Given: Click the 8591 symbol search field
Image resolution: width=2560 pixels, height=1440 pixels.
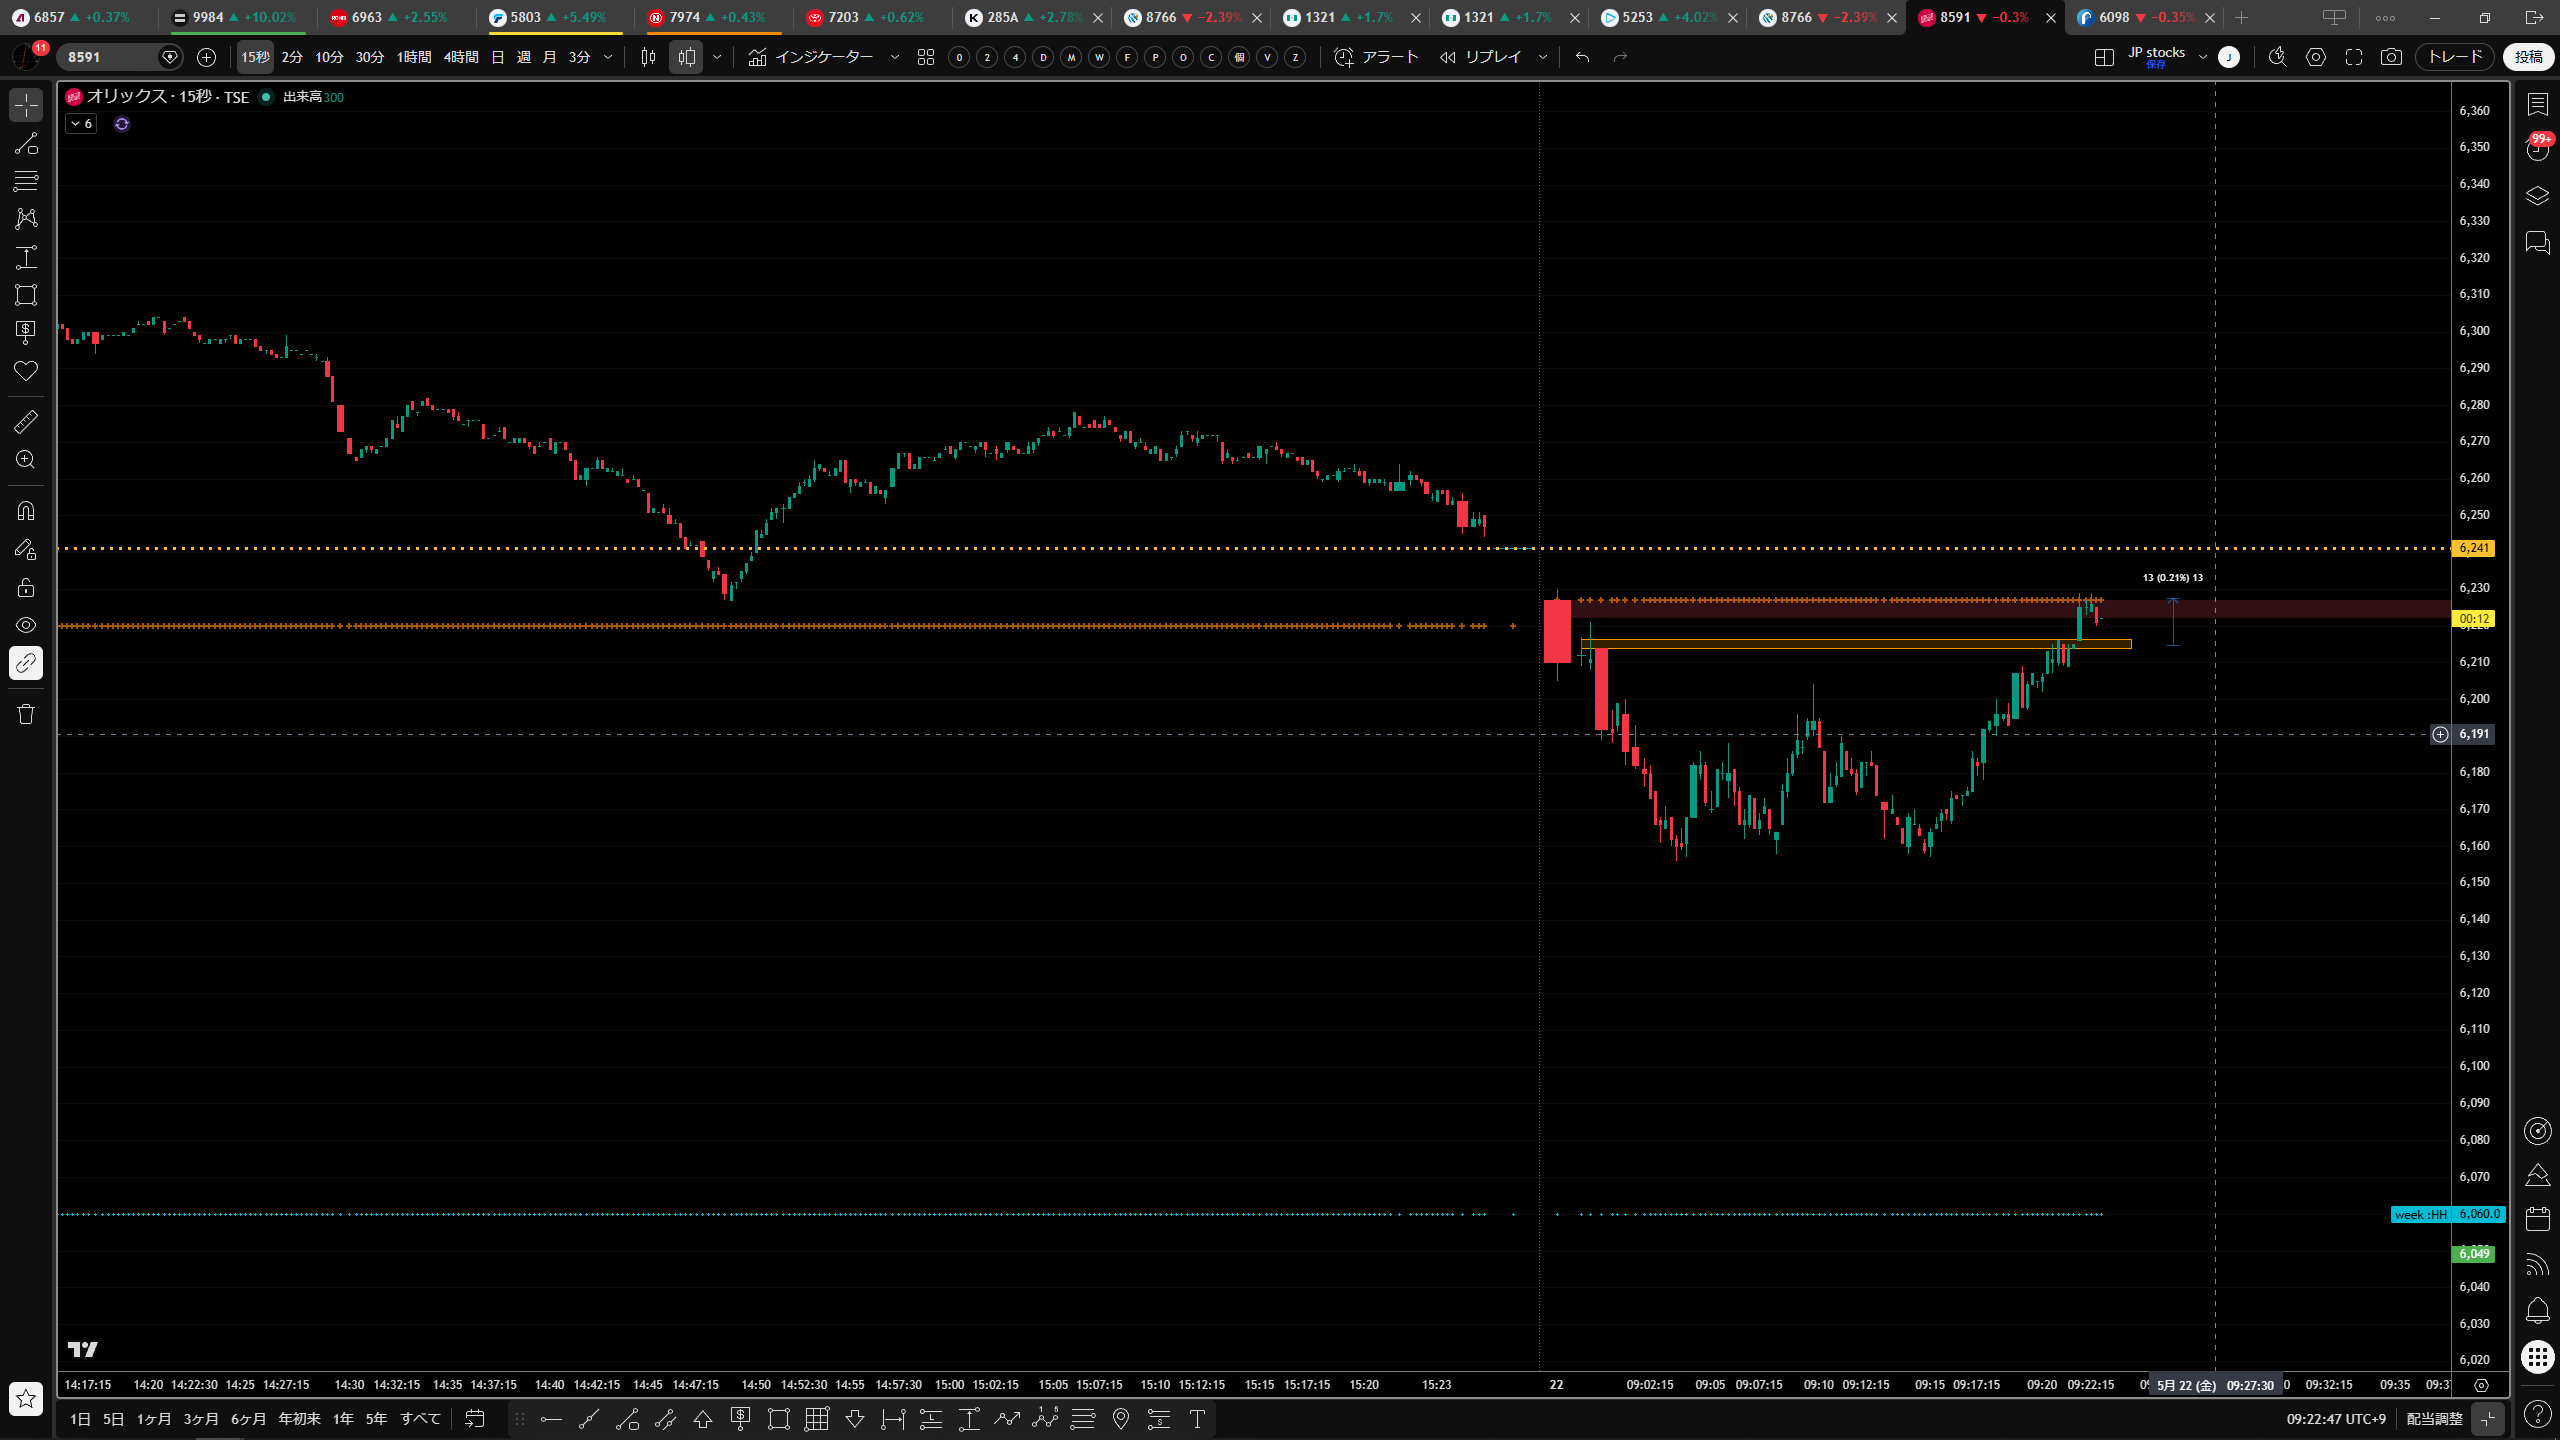Looking at the screenshot, I should click(110, 57).
